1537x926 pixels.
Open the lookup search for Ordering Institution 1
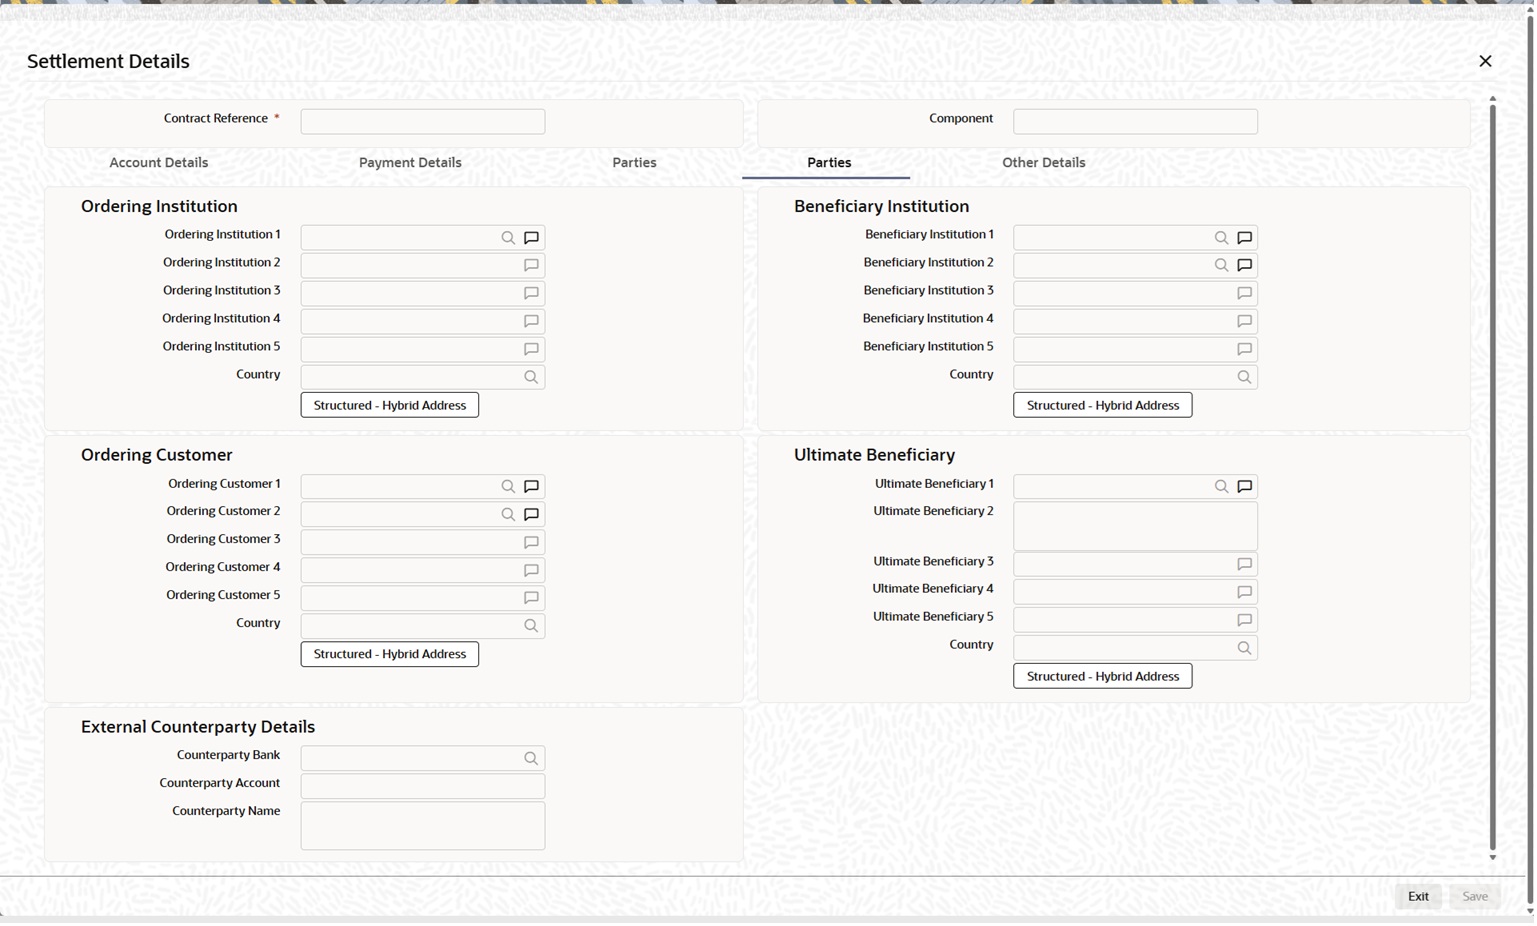point(508,238)
